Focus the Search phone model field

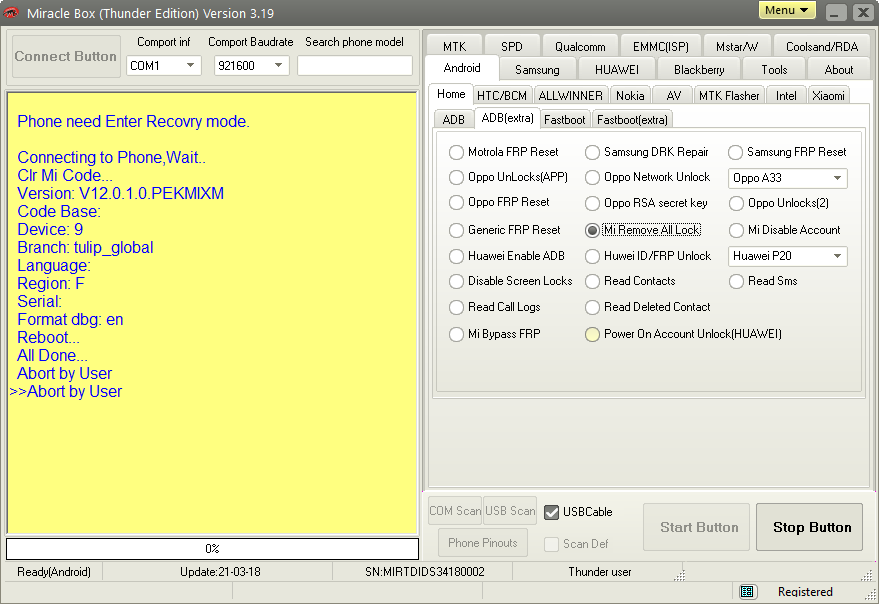click(x=355, y=66)
